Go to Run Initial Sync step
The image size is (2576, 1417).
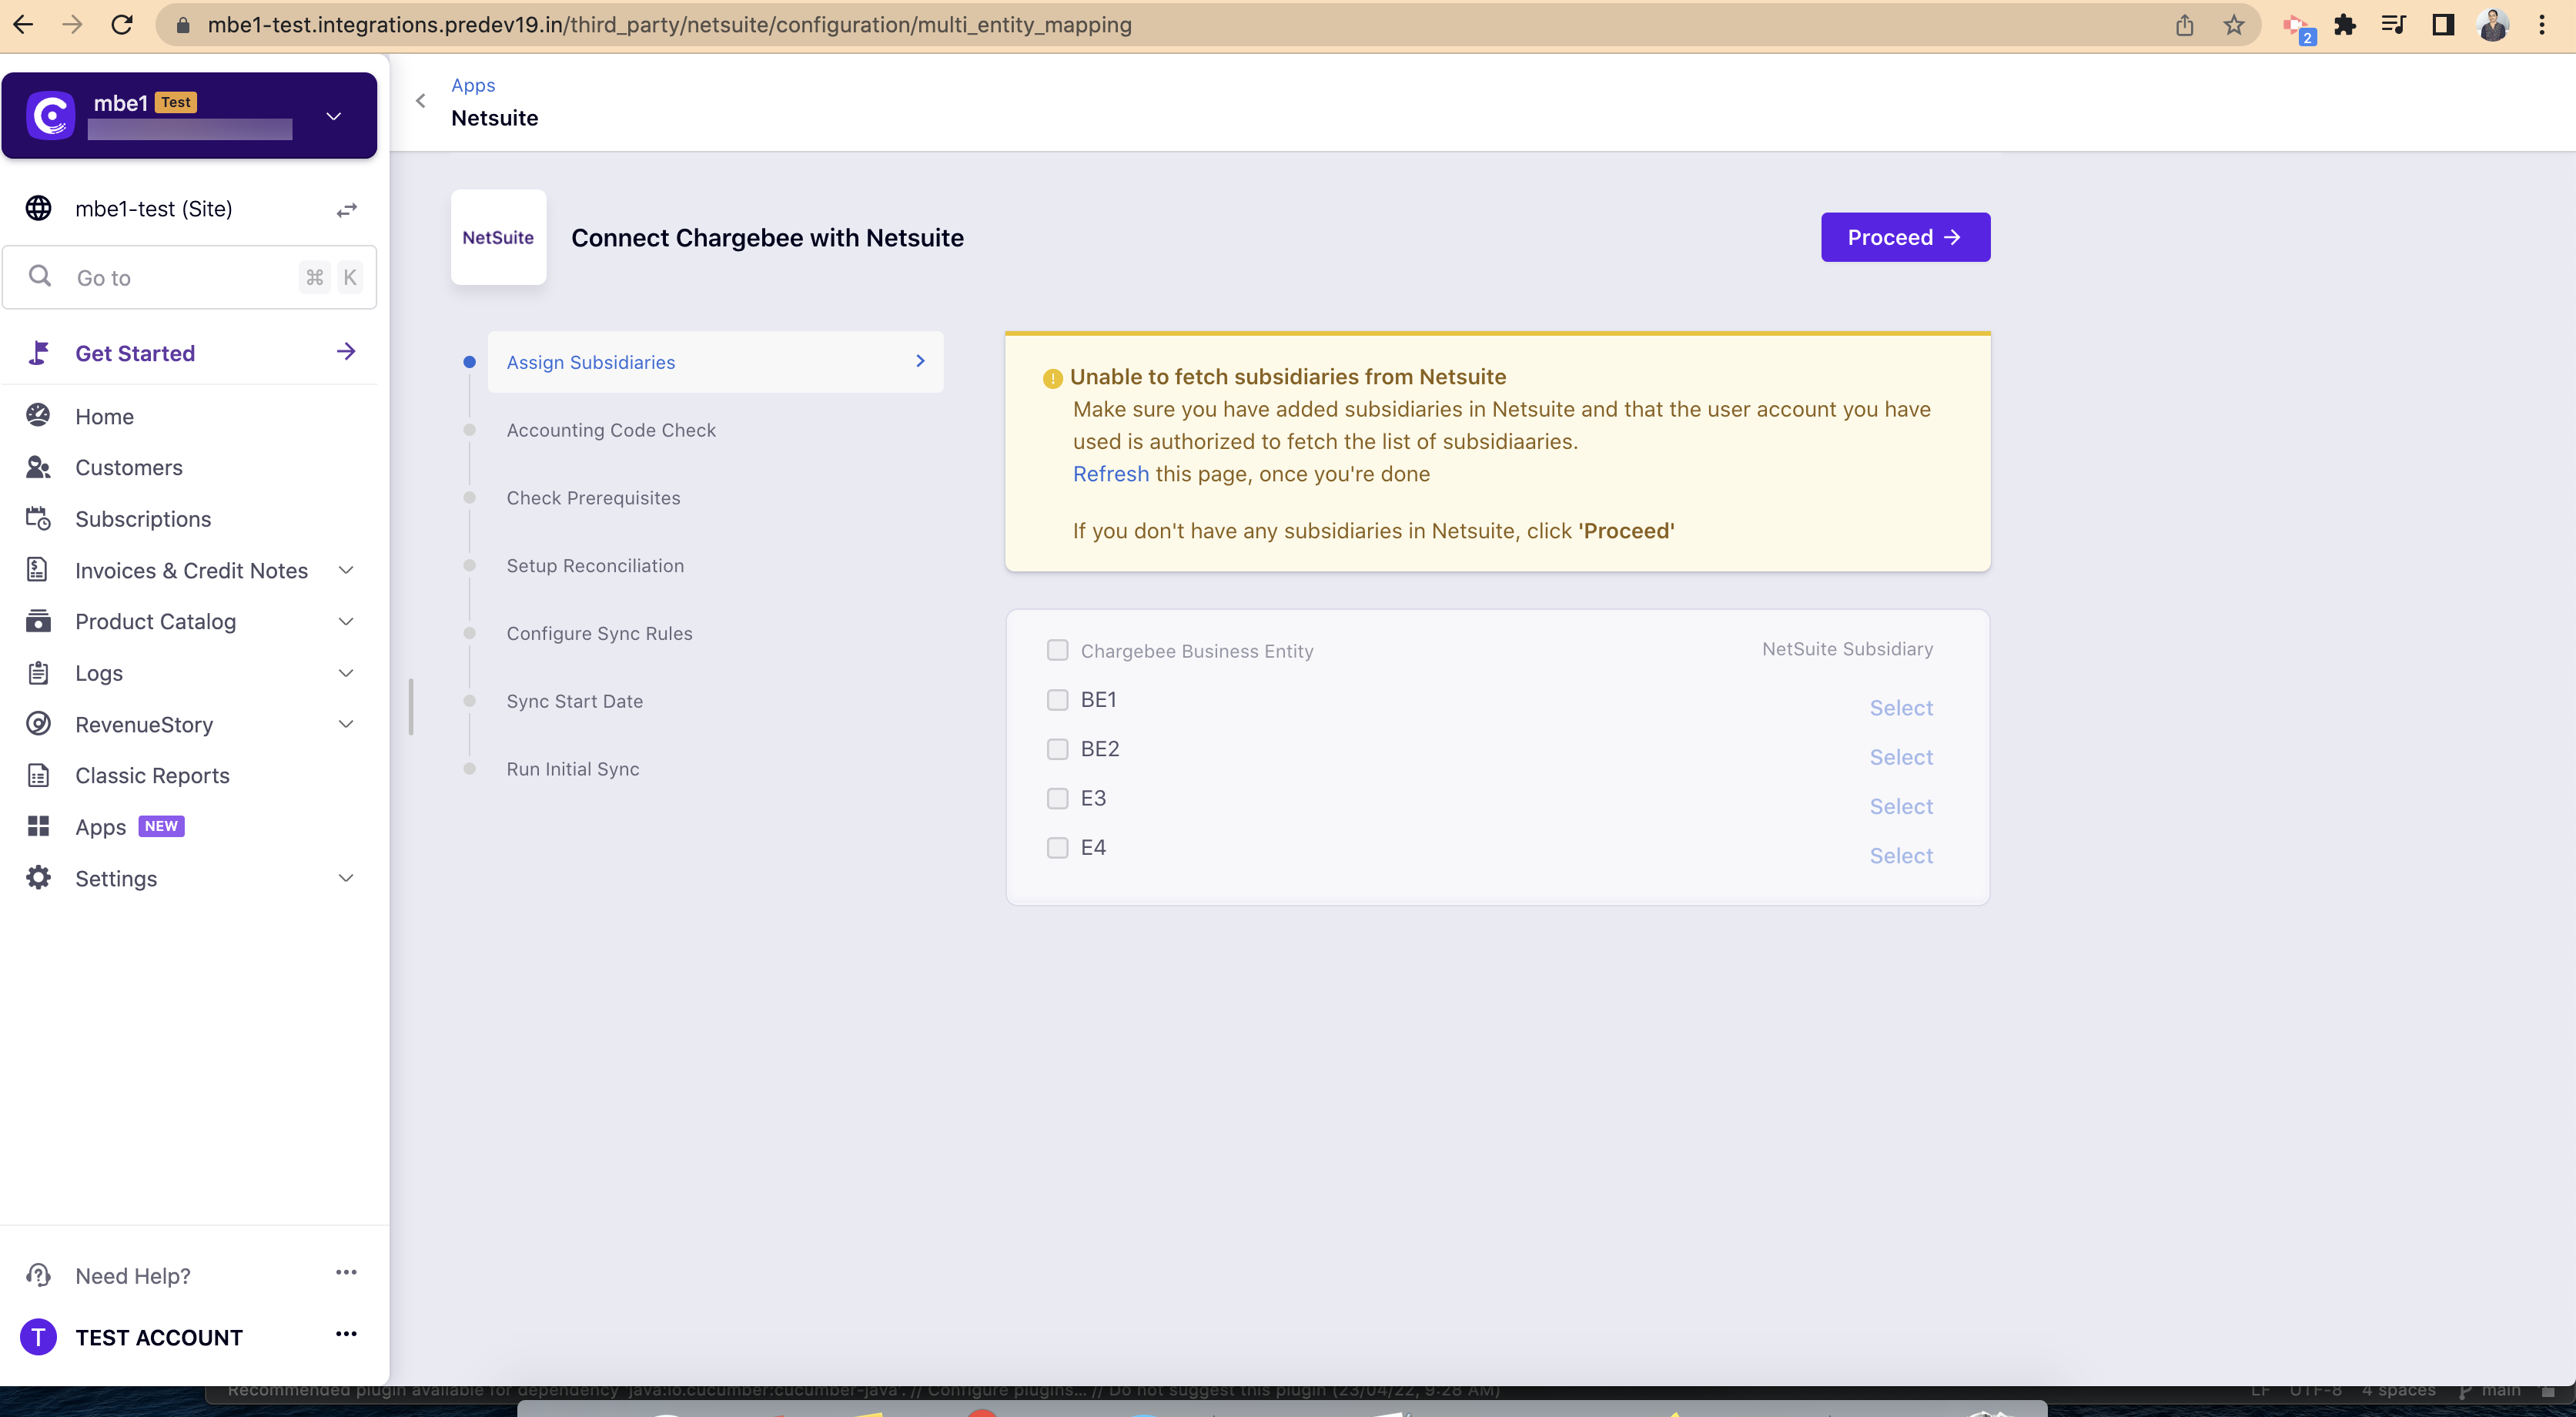572,769
